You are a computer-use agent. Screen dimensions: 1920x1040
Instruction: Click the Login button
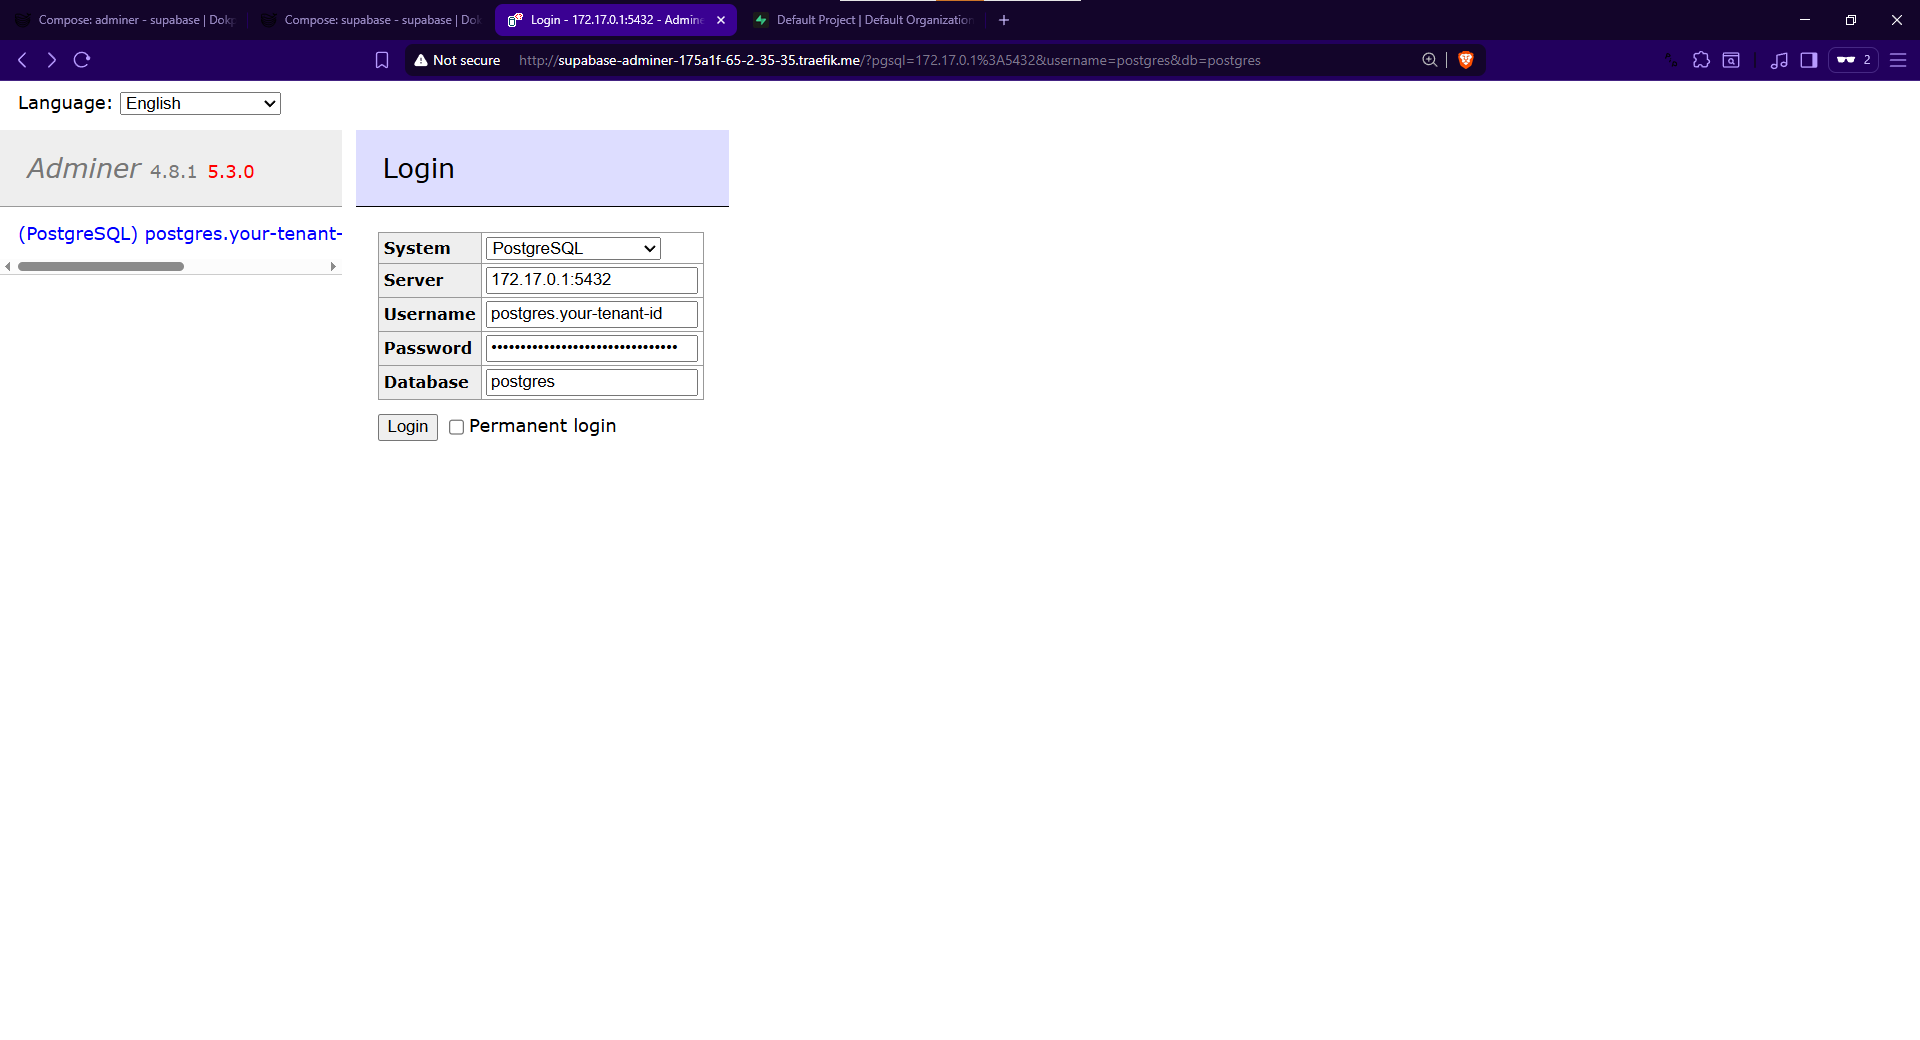click(x=408, y=427)
